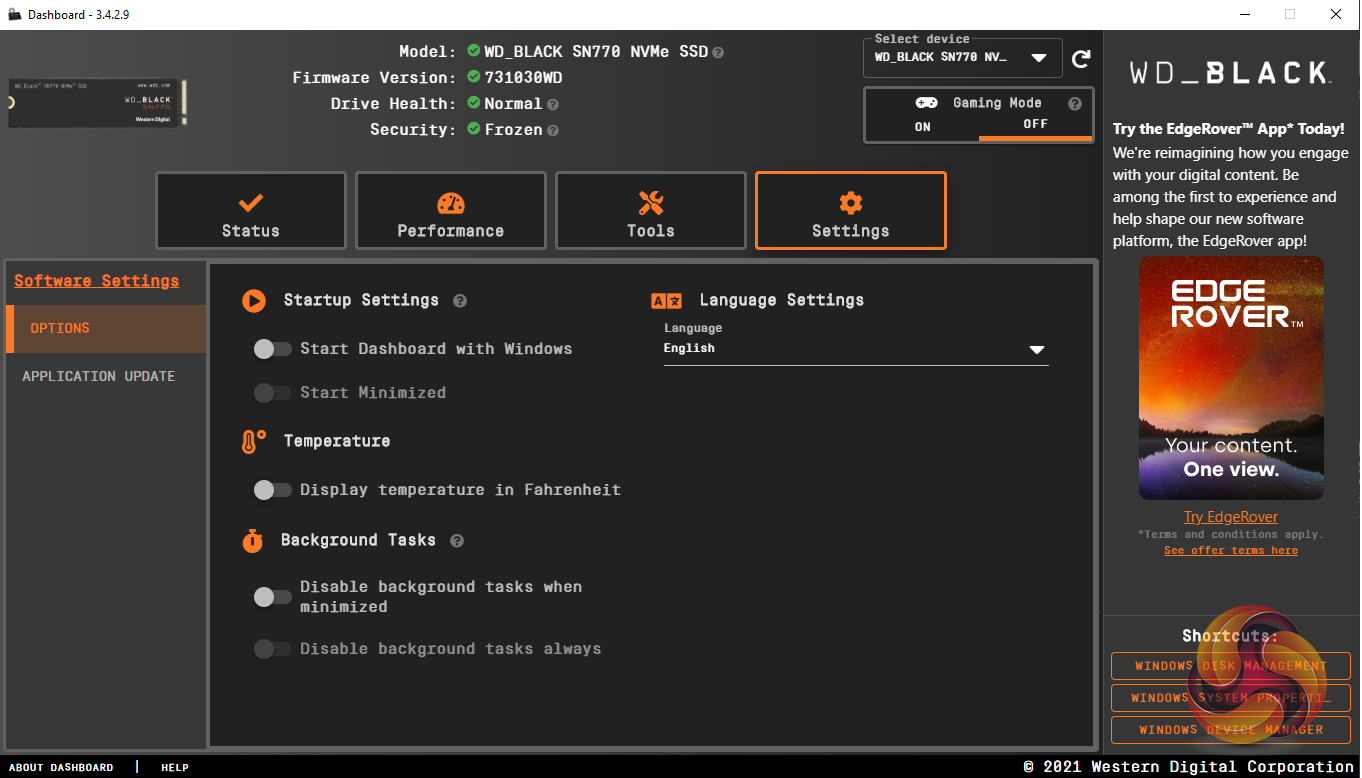Switch to the Performance tab
The height and width of the screenshot is (778, 1362).
point(451,210)
